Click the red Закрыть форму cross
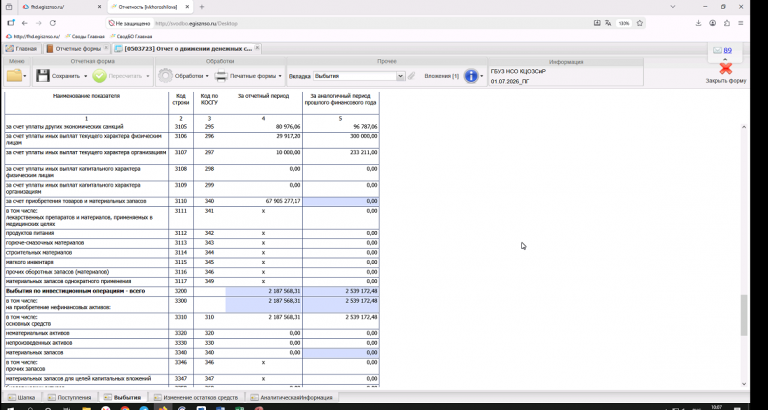Image resolution: width=768 pixels, height=410 pixels. click(x=725, y=69)
